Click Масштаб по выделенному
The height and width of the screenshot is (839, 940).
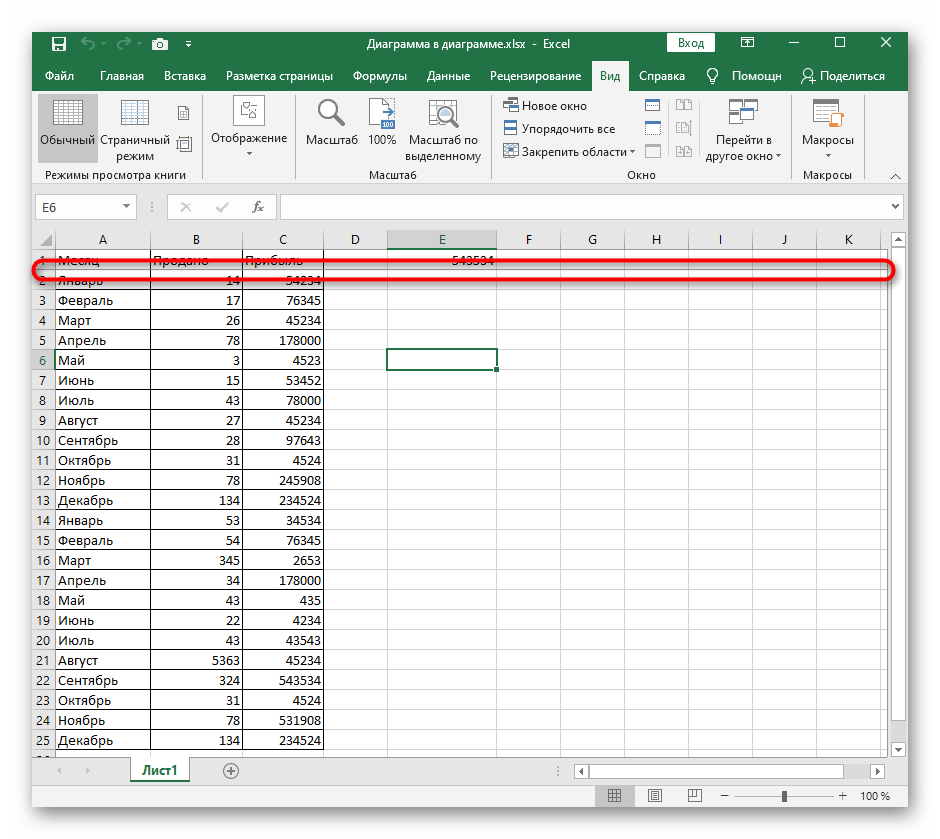(443, 130)
